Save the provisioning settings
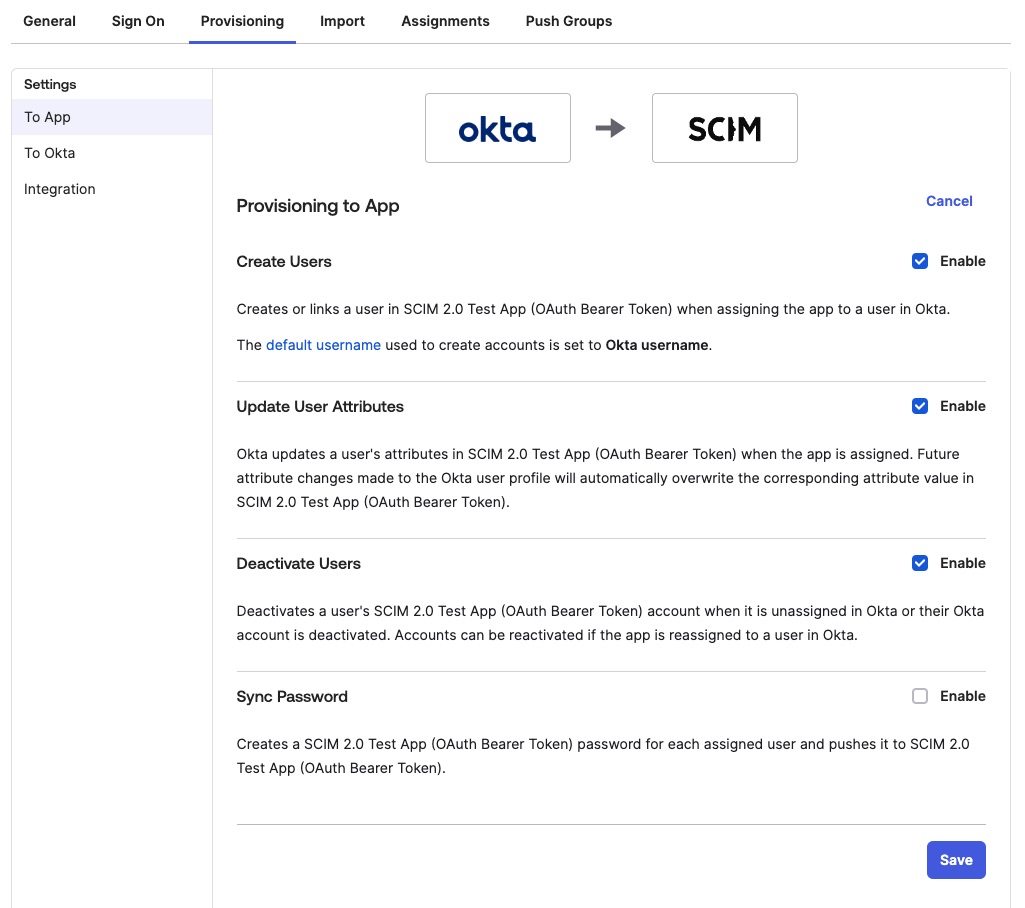This screenshot has height=908, width=1025. [x=955, y=860]
